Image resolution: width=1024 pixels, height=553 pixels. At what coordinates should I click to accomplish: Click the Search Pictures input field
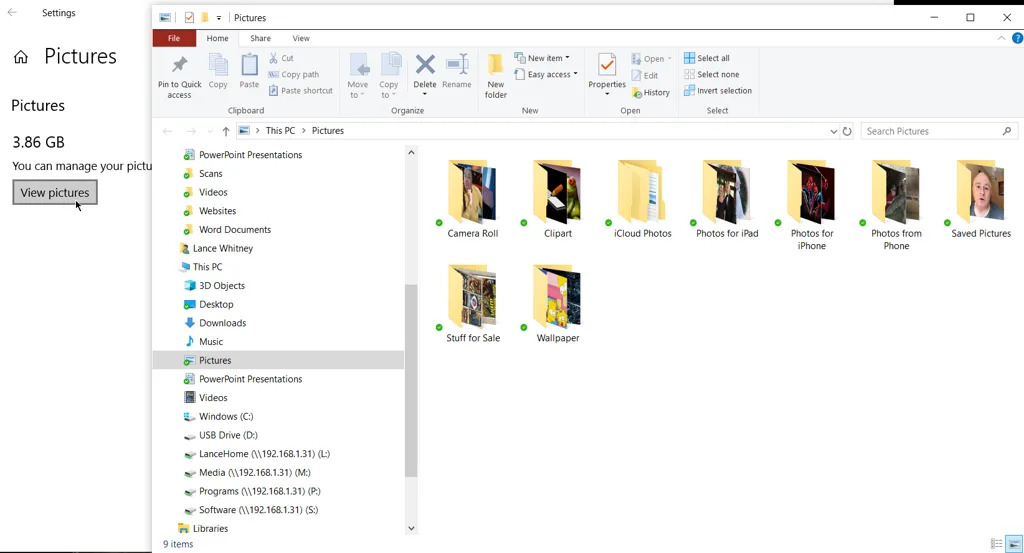[x=930, y=131]
